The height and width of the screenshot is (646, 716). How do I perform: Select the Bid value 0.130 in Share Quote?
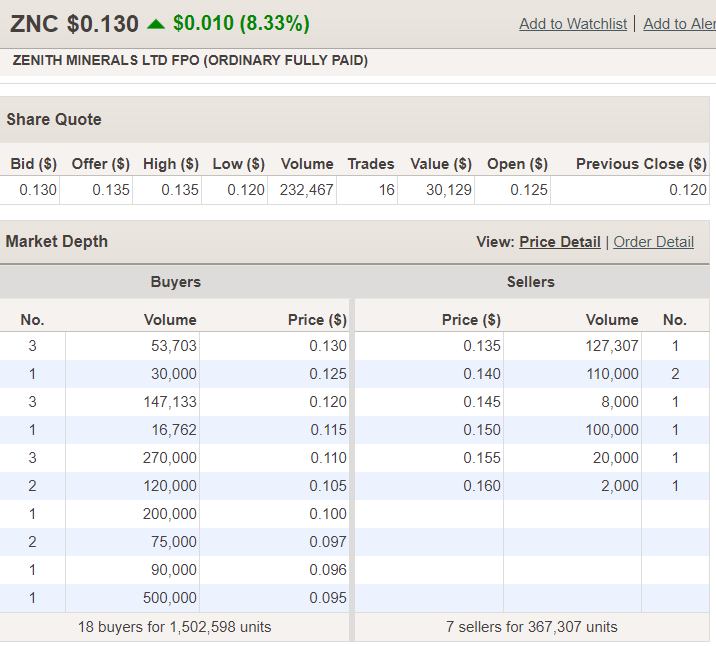(x=38, y=190)
